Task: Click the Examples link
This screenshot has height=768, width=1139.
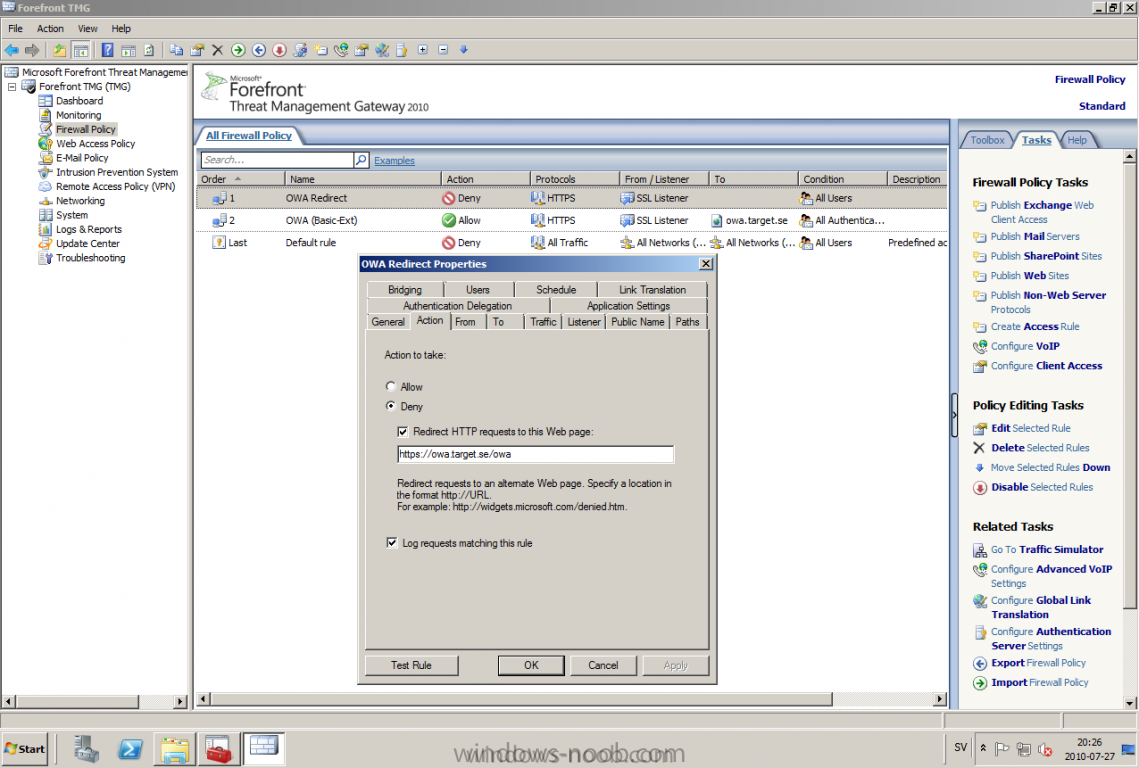Action: coord(394,161)
